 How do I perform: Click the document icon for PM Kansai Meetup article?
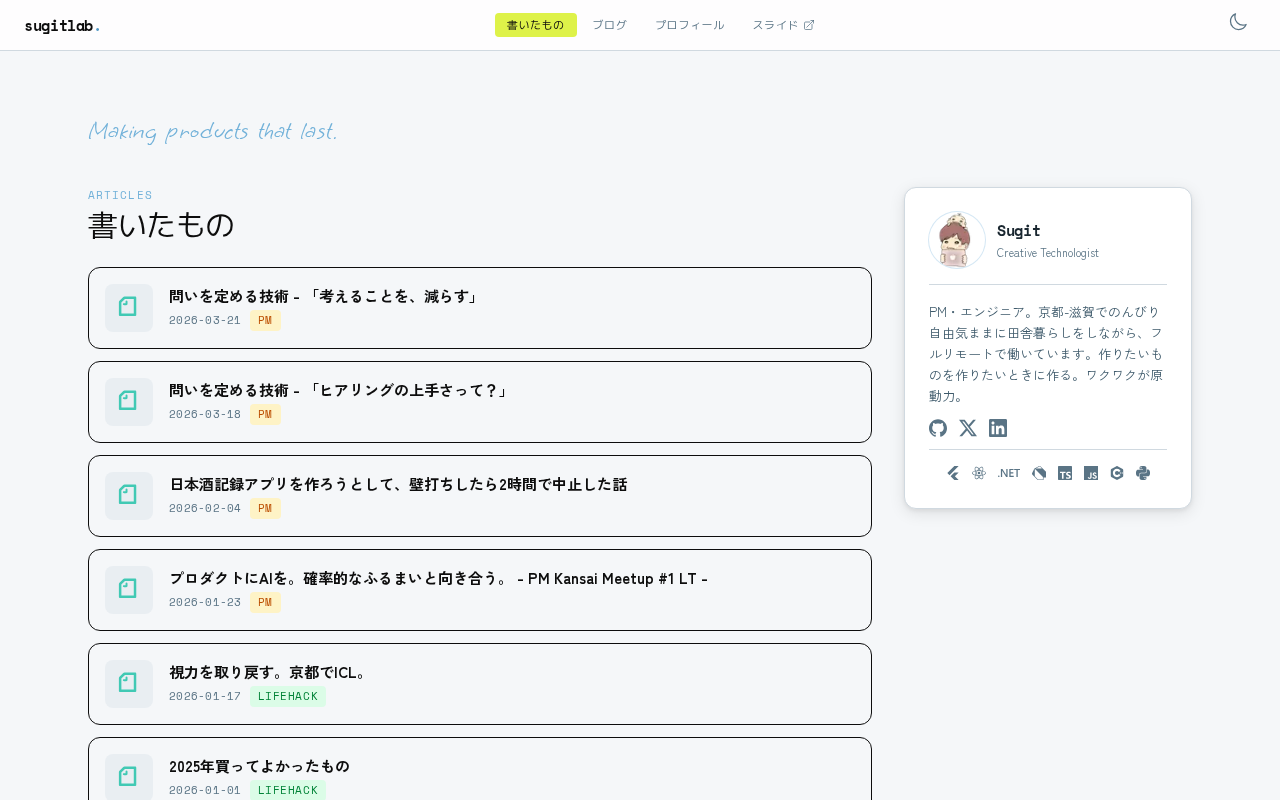[129, 590]
